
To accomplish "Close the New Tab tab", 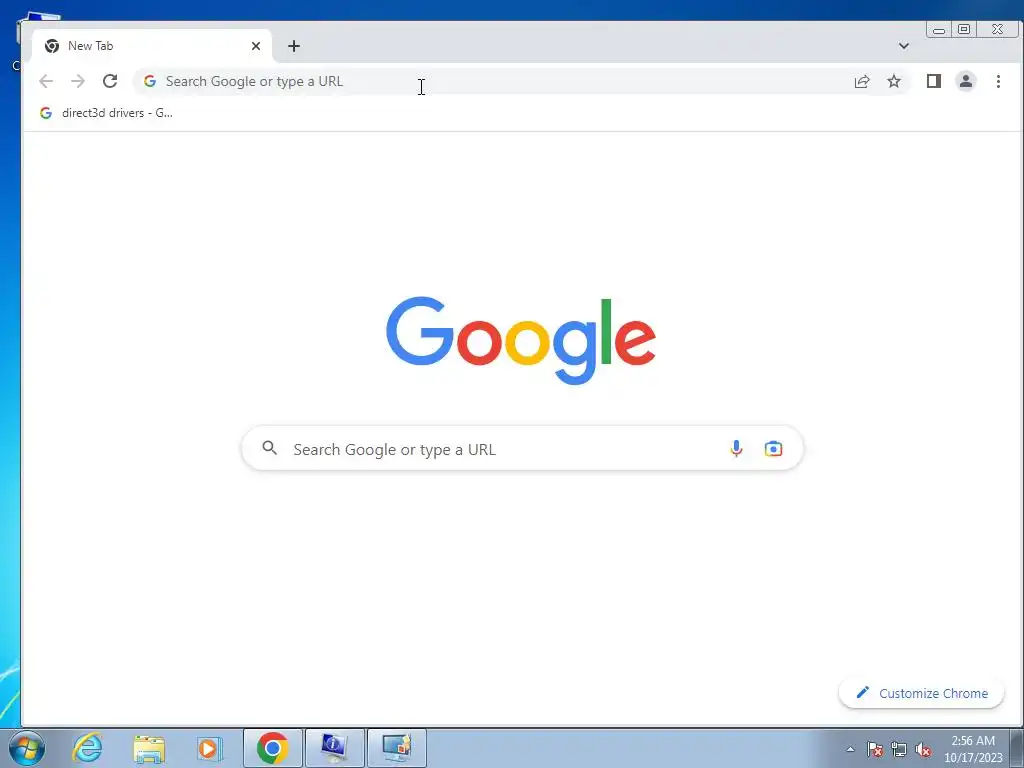I will coord(256,46).
